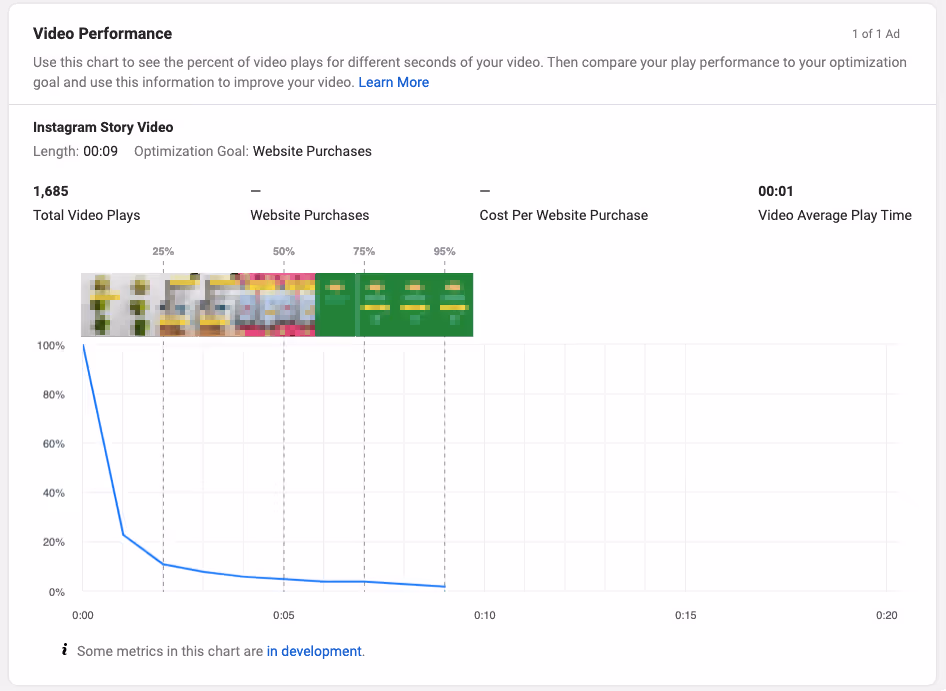Click the retention curve point at one second

point(123,535)
